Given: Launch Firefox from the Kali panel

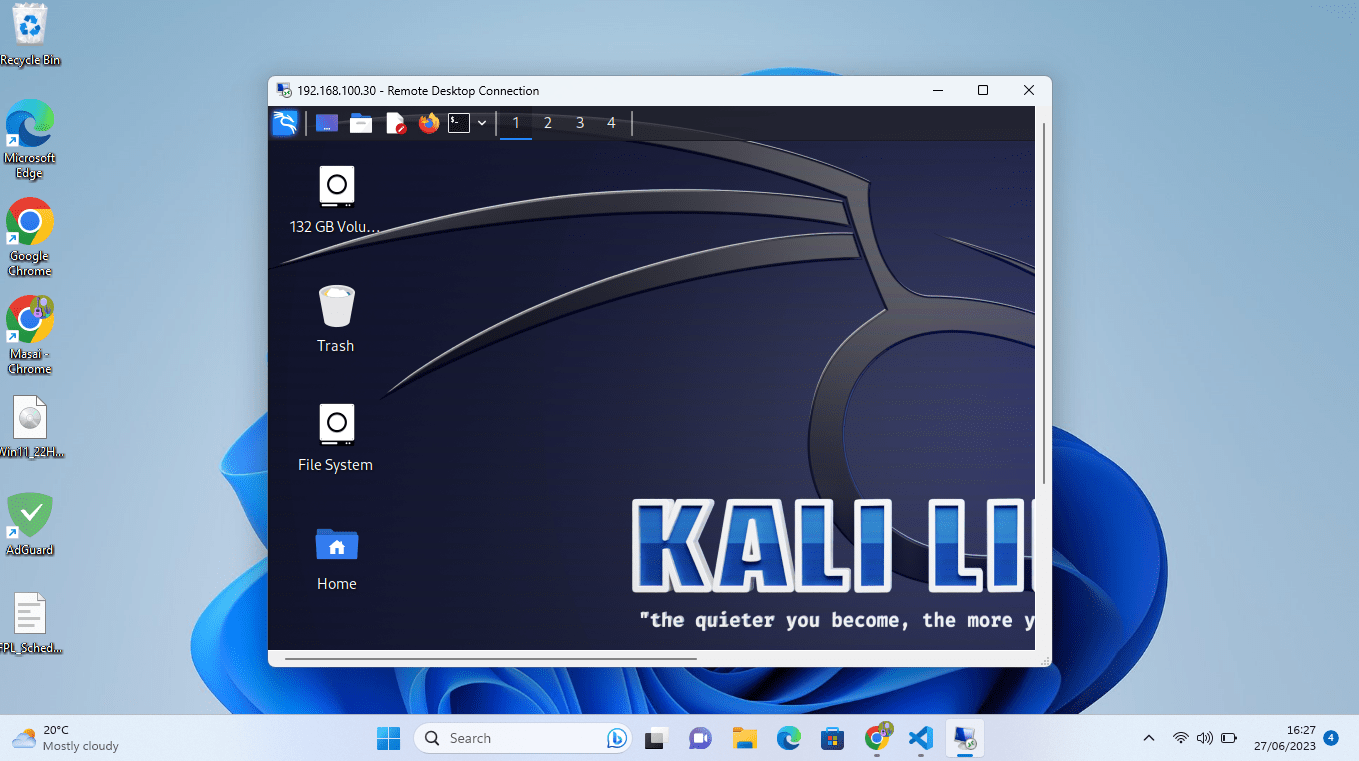Looking at the screenshot, I should pos(429,123).
